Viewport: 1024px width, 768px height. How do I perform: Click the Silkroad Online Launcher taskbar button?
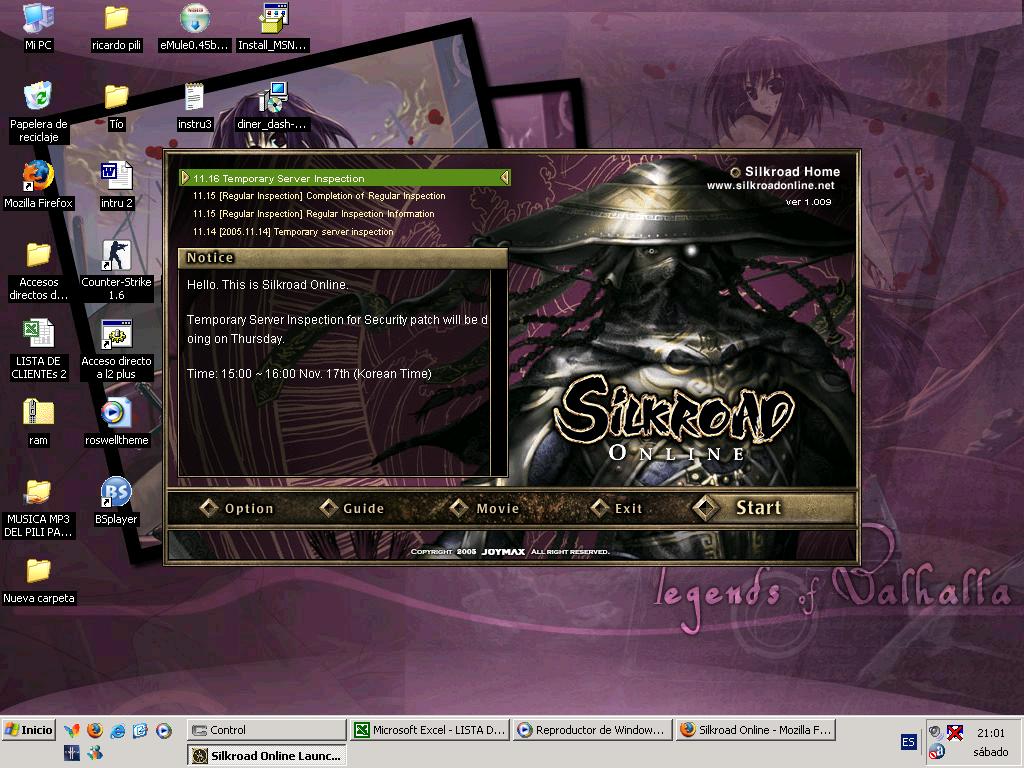click(266, 756)
